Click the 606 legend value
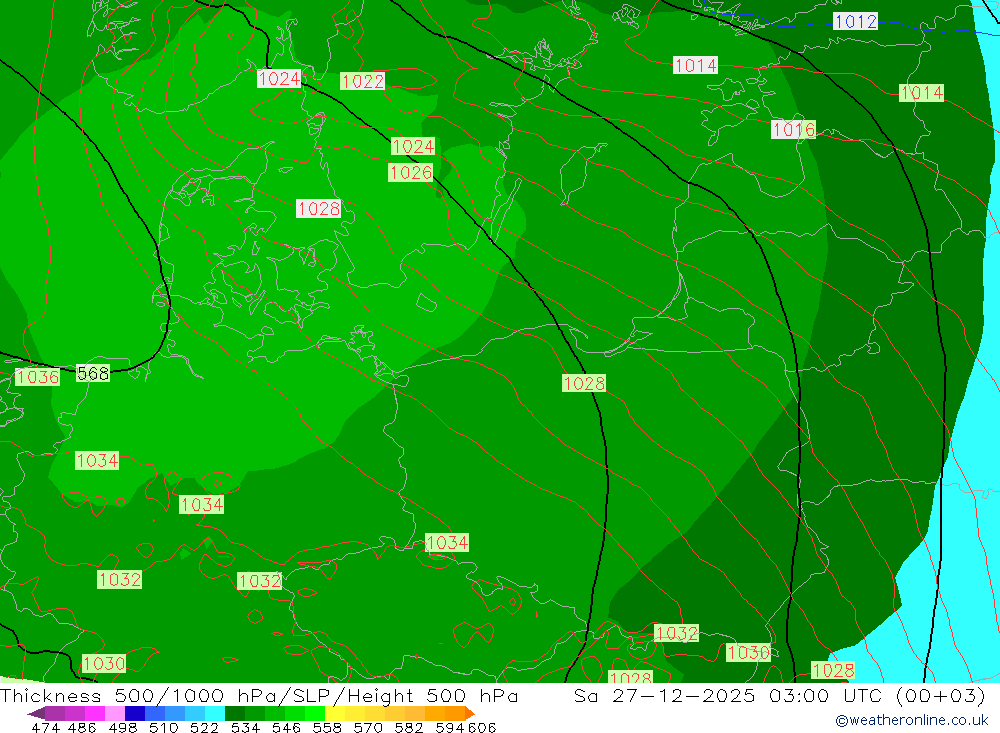The image size is (1000, 733). point(482,727)
